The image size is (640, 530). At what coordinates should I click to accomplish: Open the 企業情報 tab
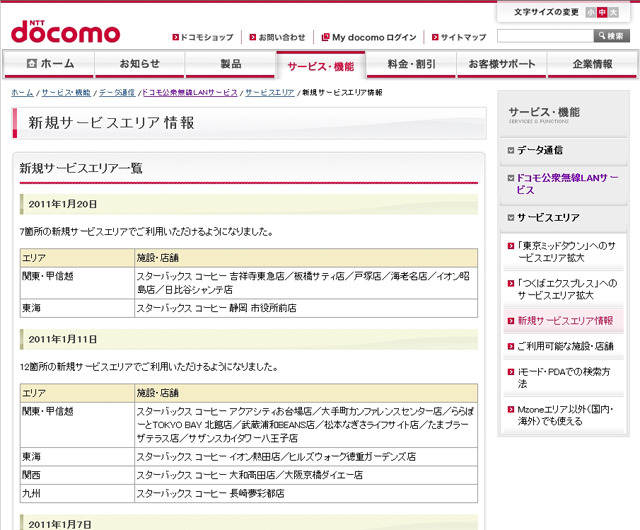pyautogui.click(x=592, y=64)
